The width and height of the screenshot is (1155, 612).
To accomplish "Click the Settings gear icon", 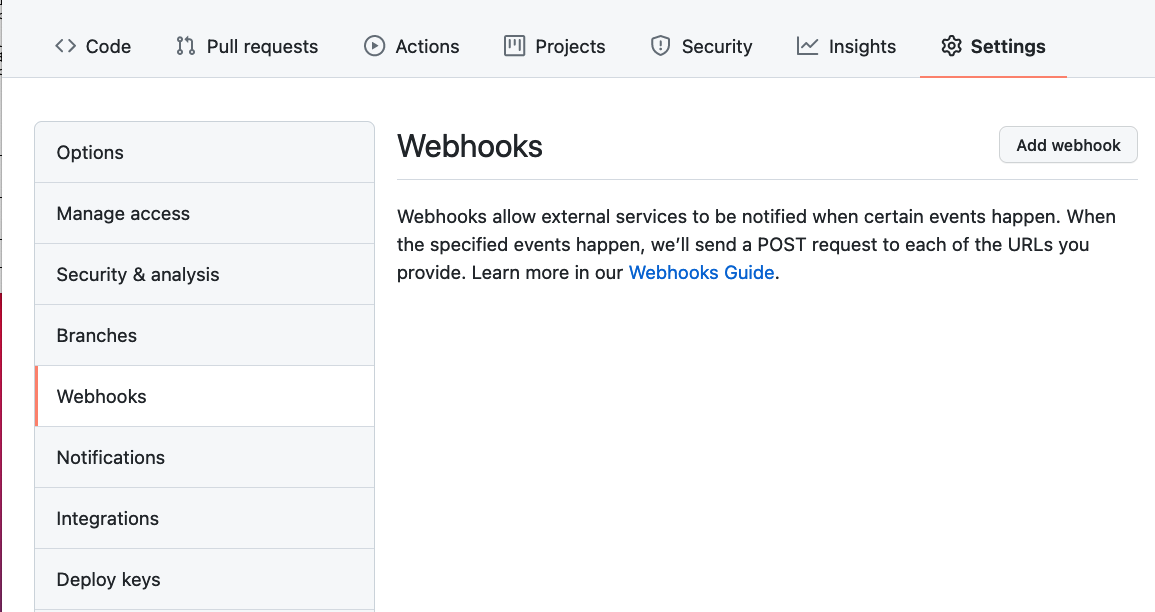I will [x=951, y=46].
